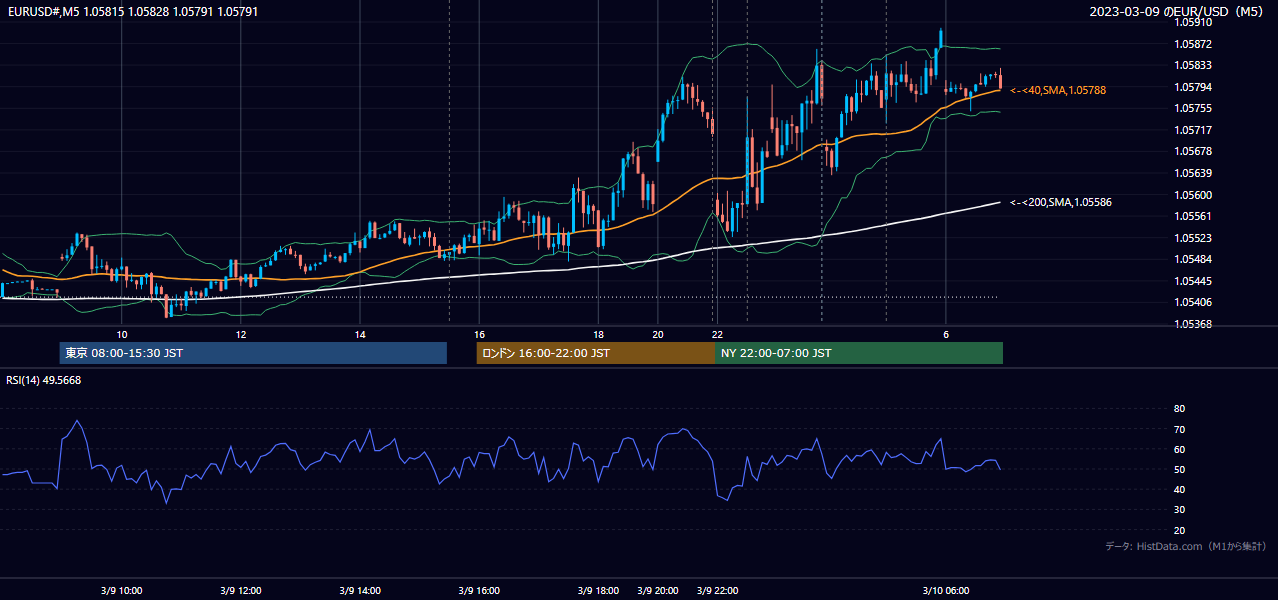Click price axis value 1.05872

1192,44
